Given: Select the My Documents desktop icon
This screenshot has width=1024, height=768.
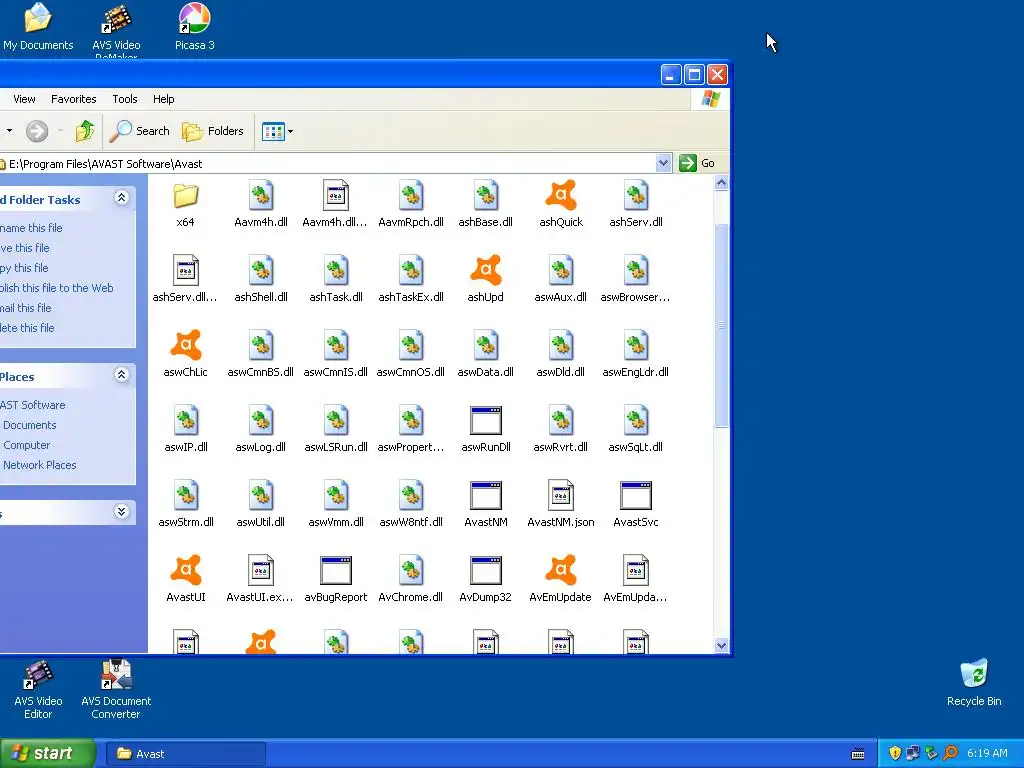Looking at the screenshot, I should (x=38, y=27).
